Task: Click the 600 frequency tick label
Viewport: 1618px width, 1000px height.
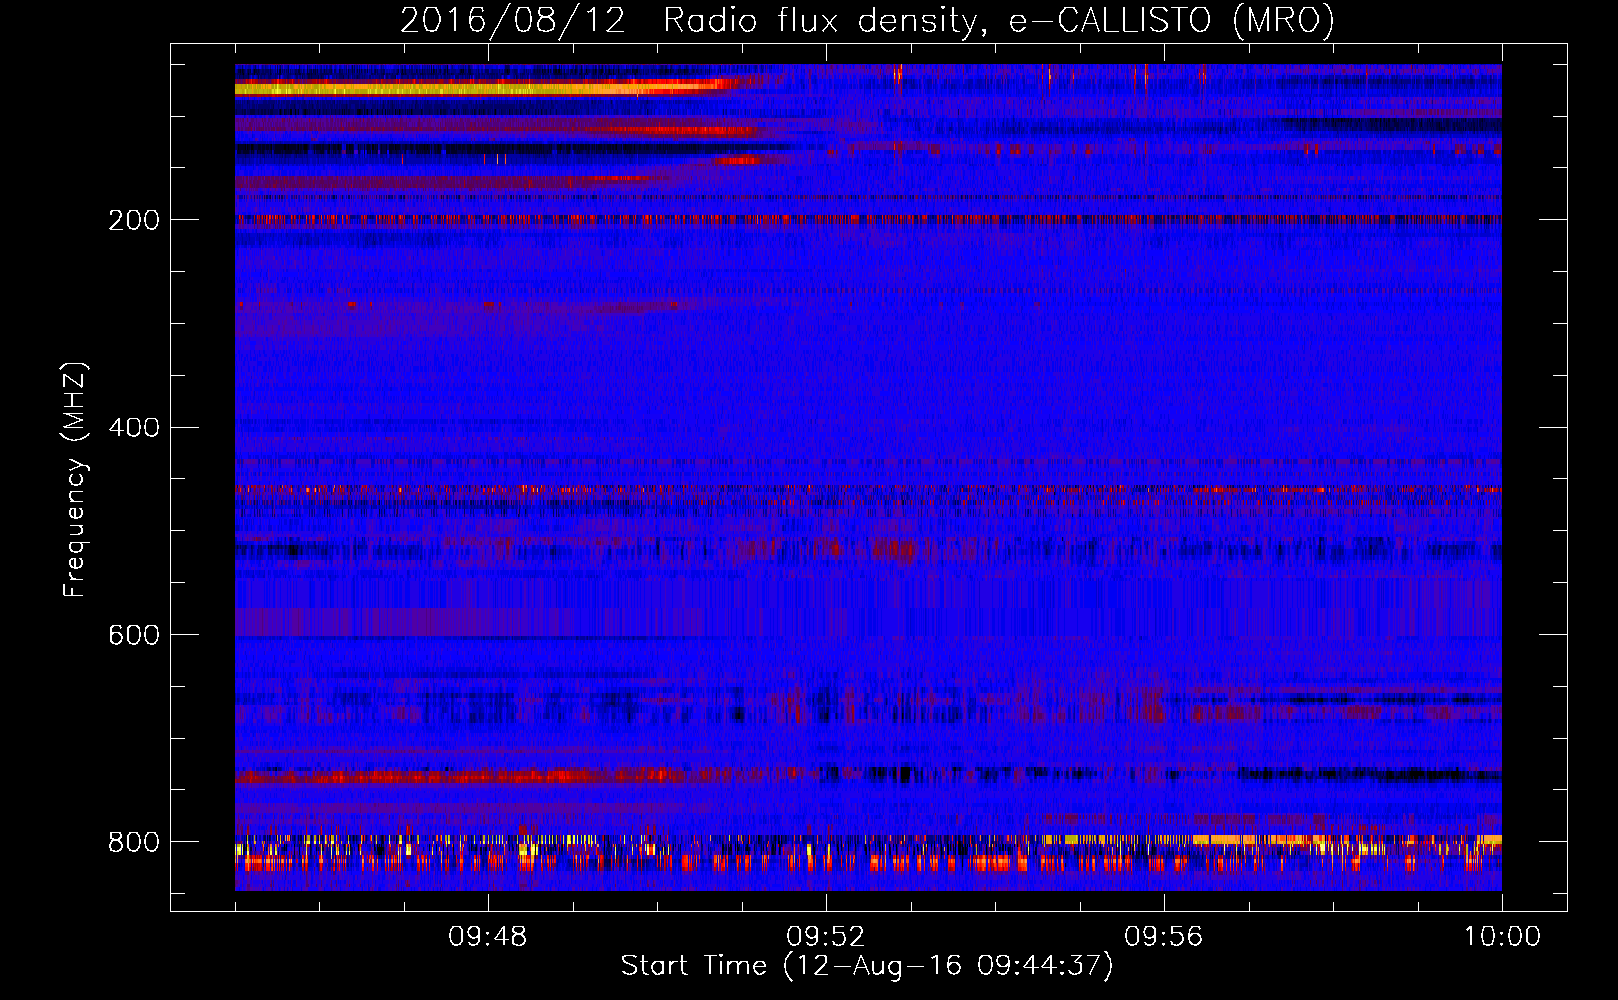Action: pyautogui.click(x=134, y=635)
